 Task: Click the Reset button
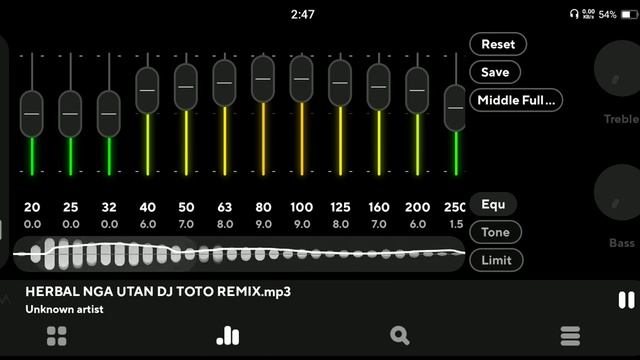[498, 44]
